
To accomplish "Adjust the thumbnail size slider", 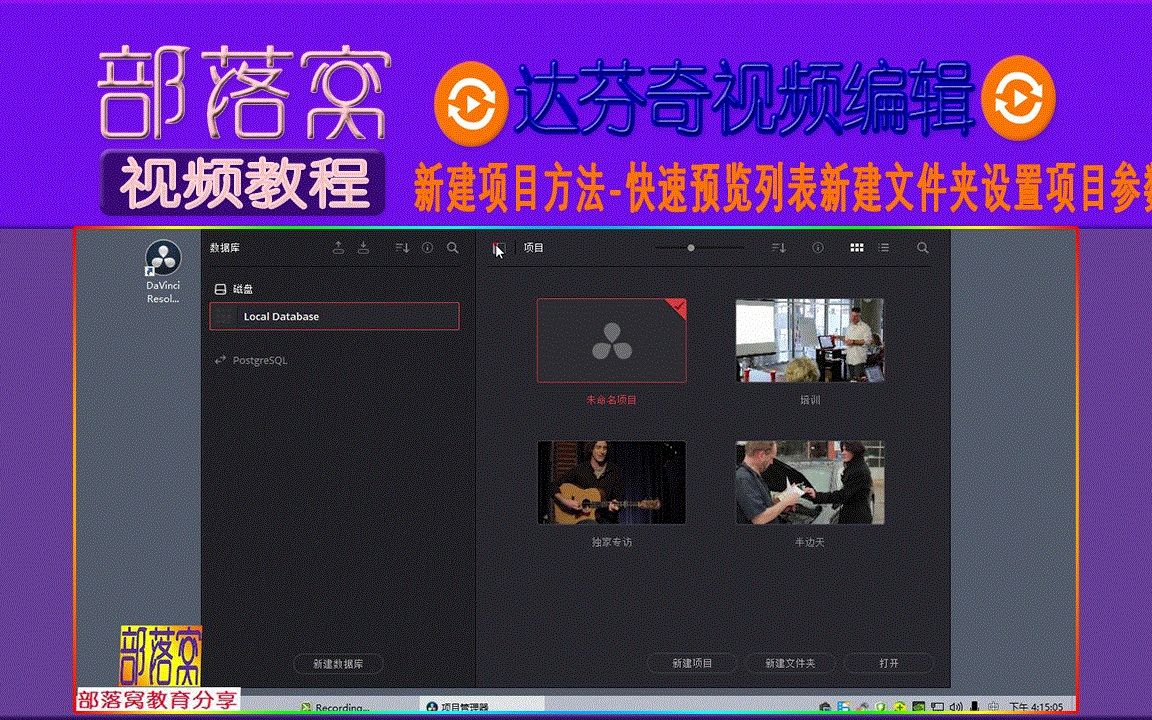I will (x=690, y=247).
